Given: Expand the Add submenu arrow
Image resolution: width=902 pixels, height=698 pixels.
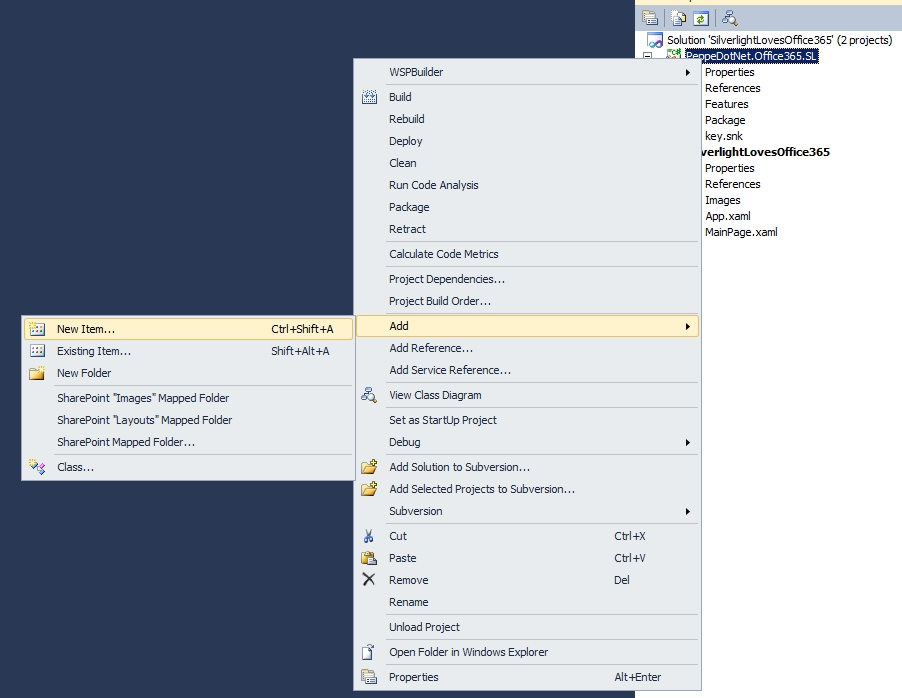Looking at the screenshot, I should point(687,326).
